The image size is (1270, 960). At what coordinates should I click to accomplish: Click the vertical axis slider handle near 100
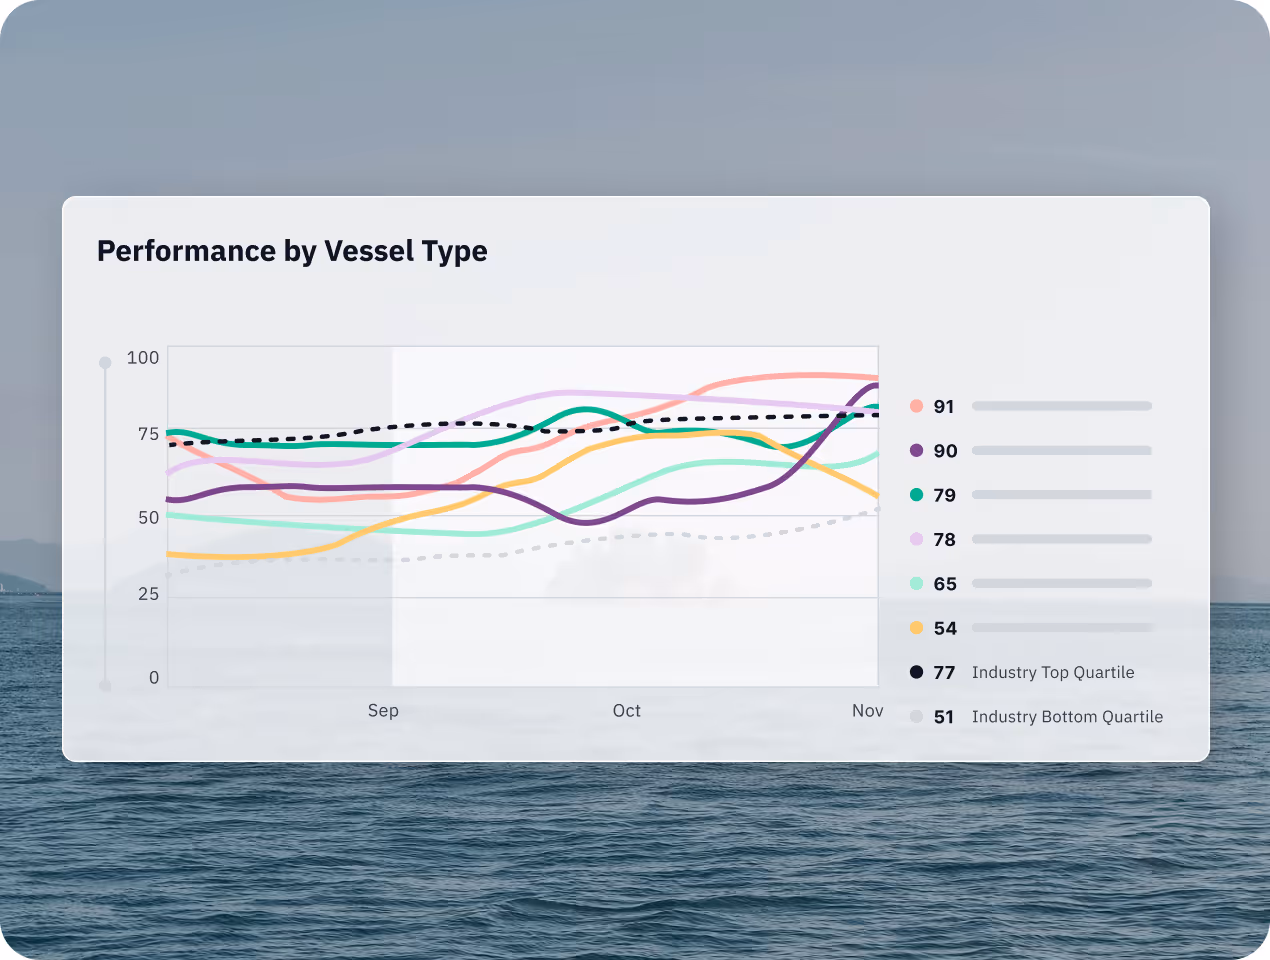pyautogui.click(x=105, y=362)
